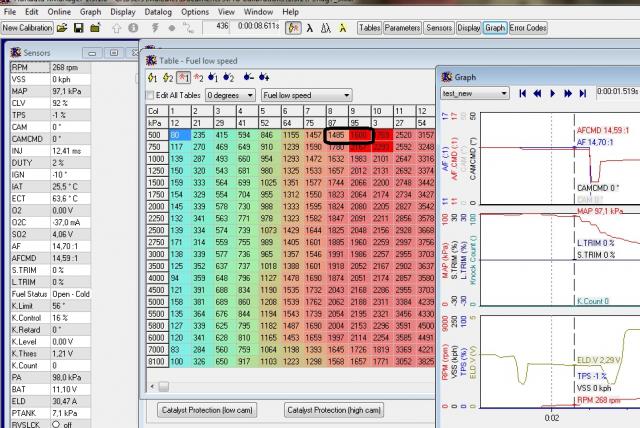
Task: Open the test_new datalog dropdown
Action: click(476, 93)
